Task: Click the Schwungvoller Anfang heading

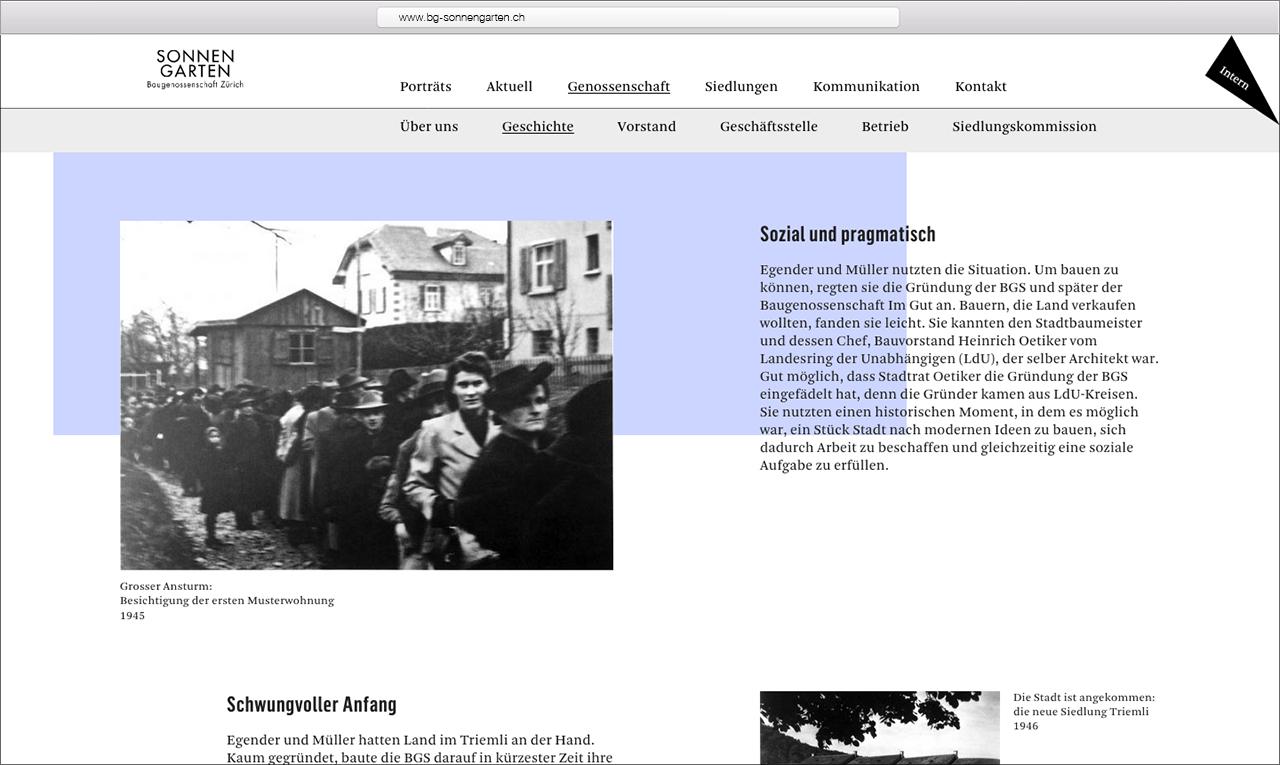Action: [x=311, y=704]
